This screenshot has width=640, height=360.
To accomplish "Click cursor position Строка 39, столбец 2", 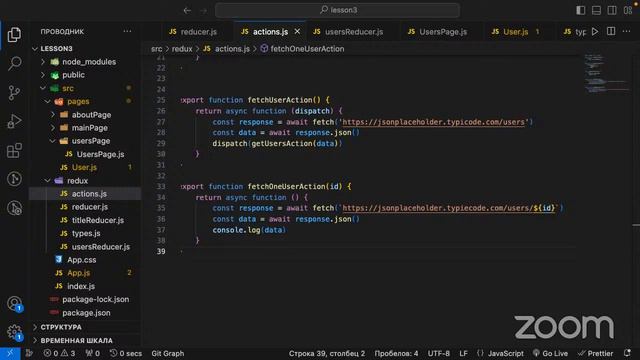I will click(327, 353).
